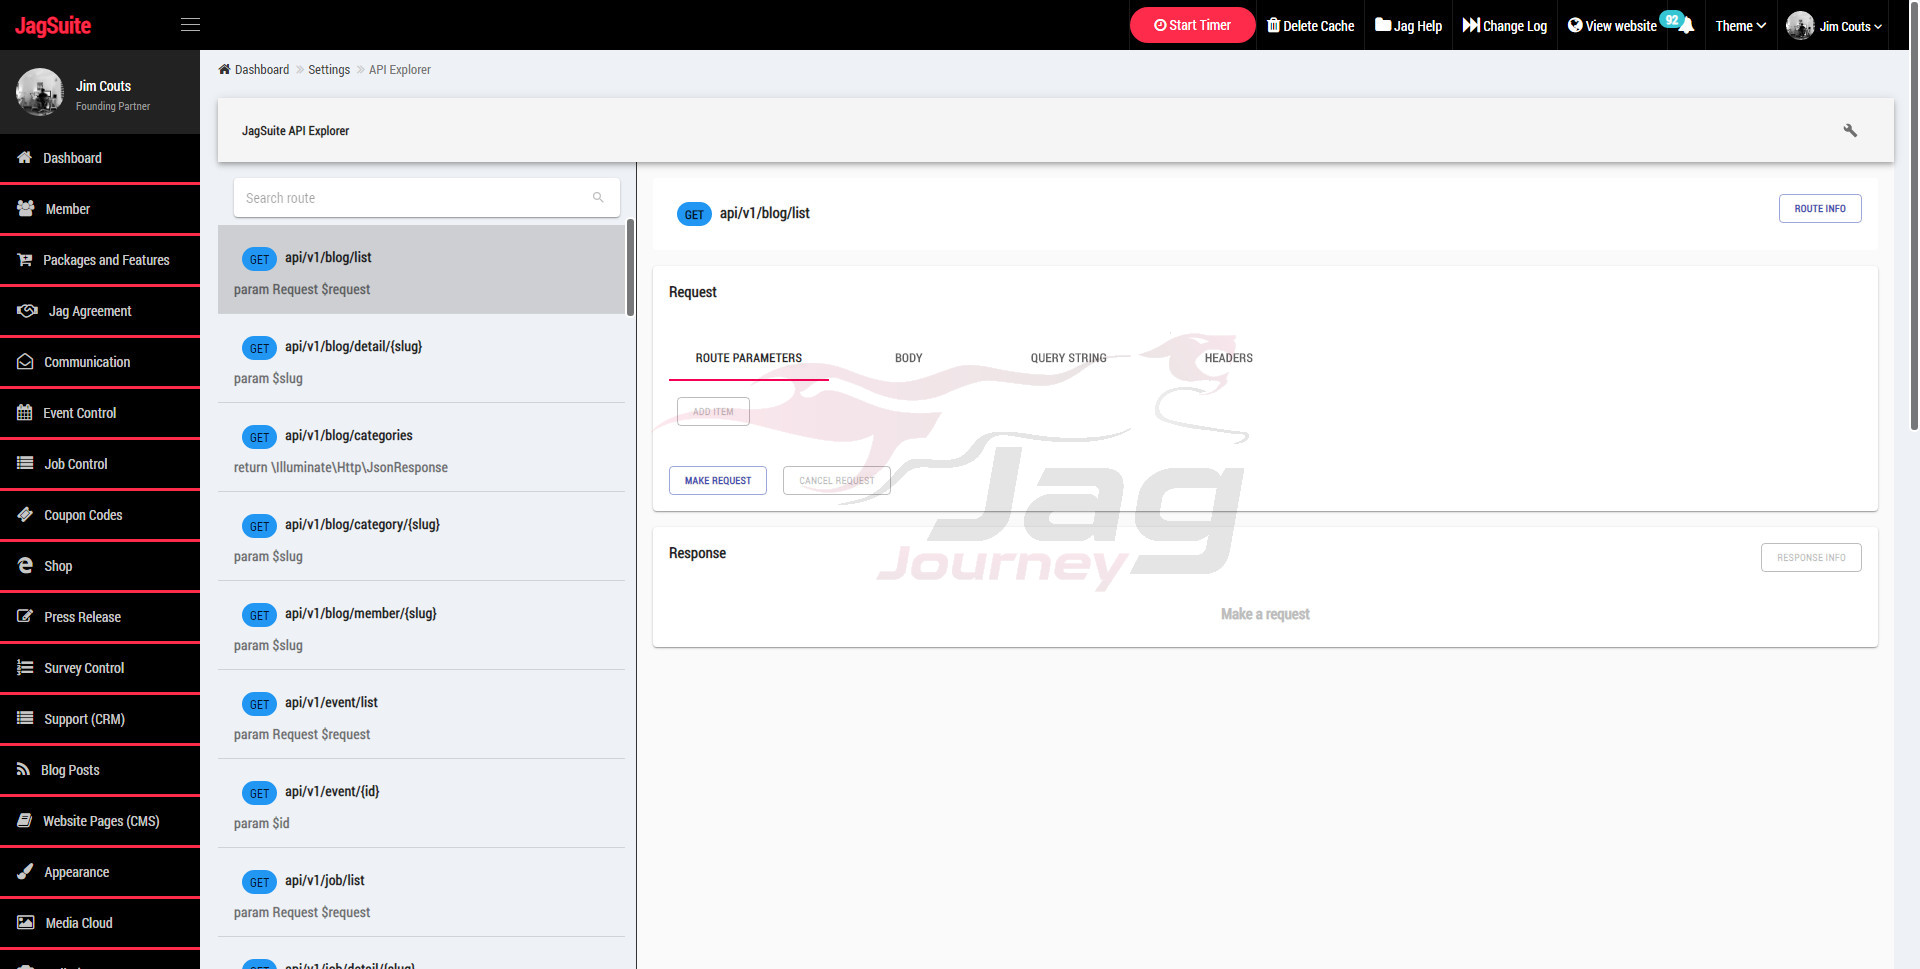Click the Member users icon in sidebar
The image size is (1920, 969).
click(x=26, y=208)
